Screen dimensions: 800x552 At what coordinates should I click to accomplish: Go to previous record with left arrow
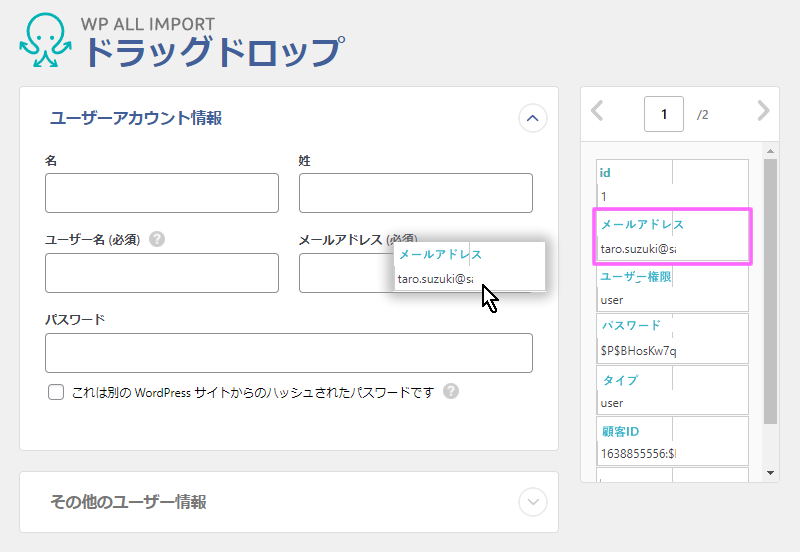pyautogui.click(x=597, y=111)
